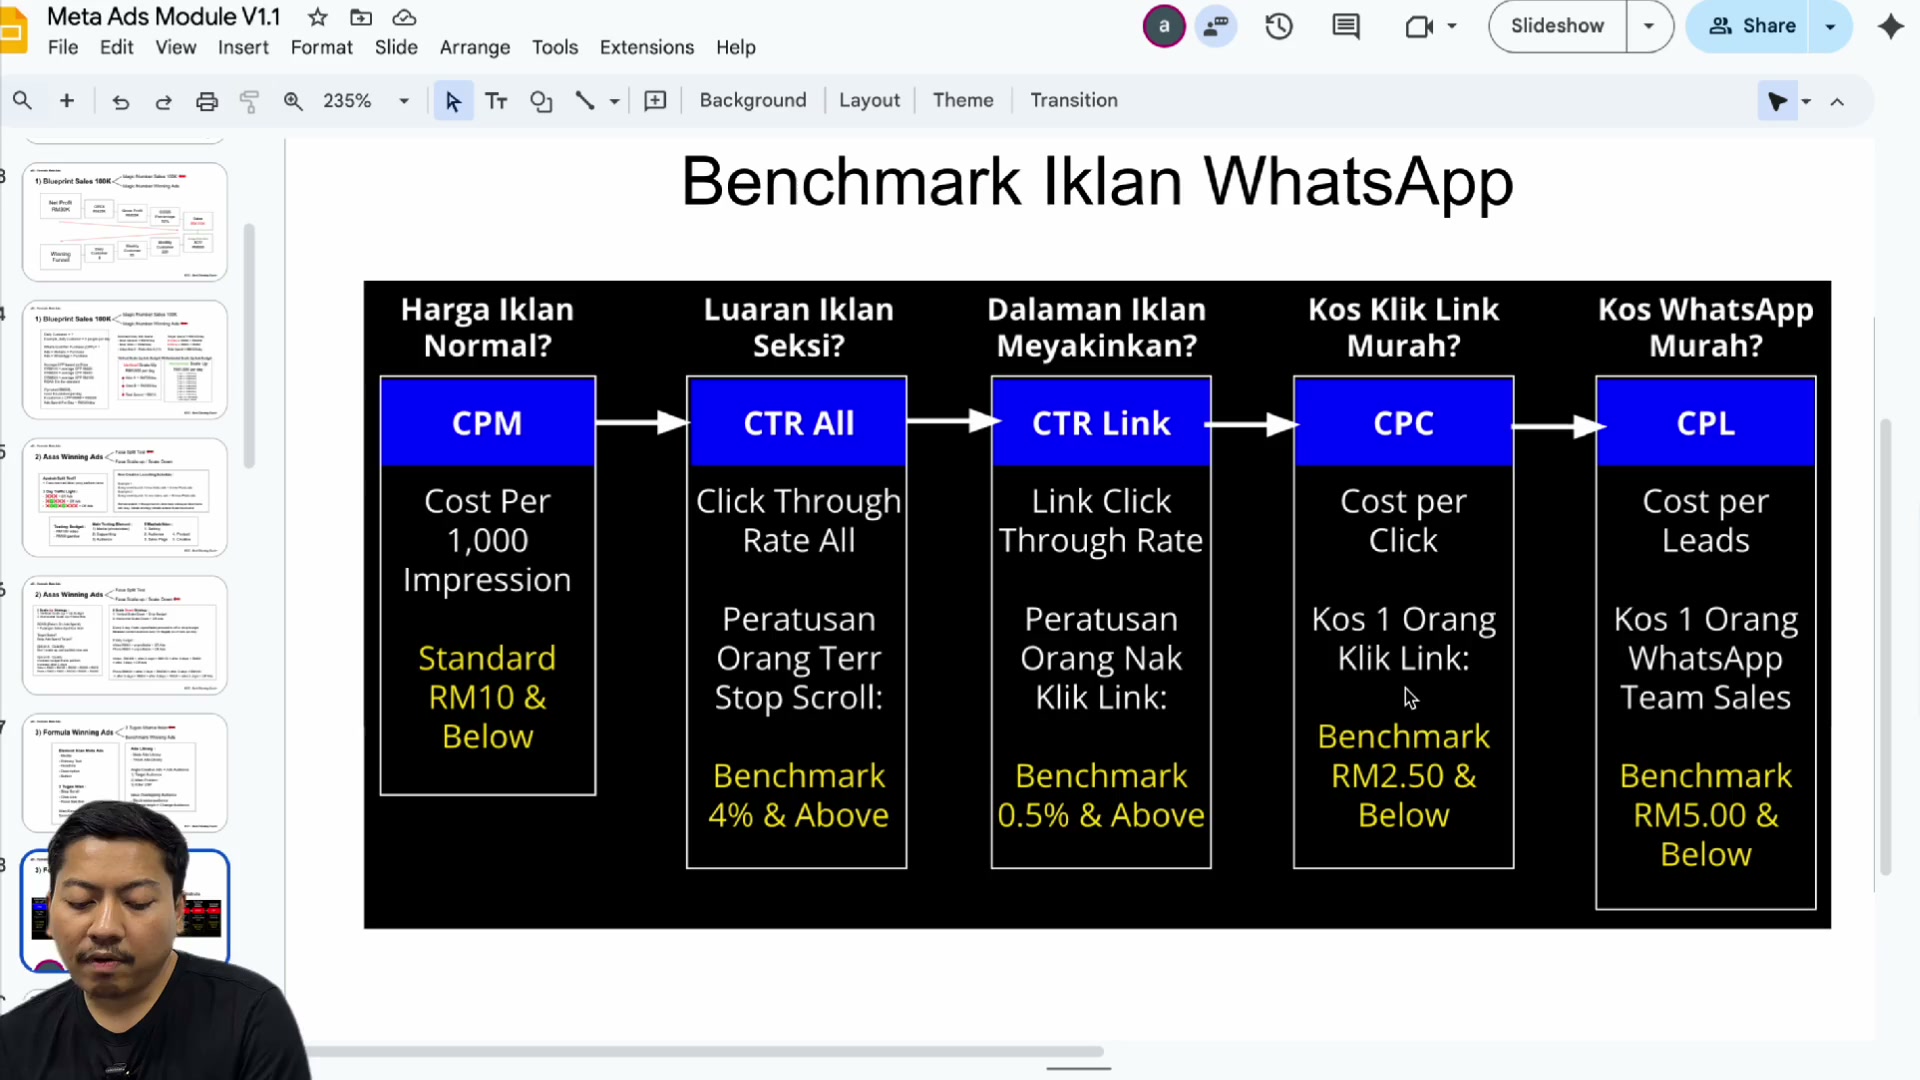The height and width of the screenshot is (1080, 1920).
Task: Select the Text box tool
Action: [496, 101]
